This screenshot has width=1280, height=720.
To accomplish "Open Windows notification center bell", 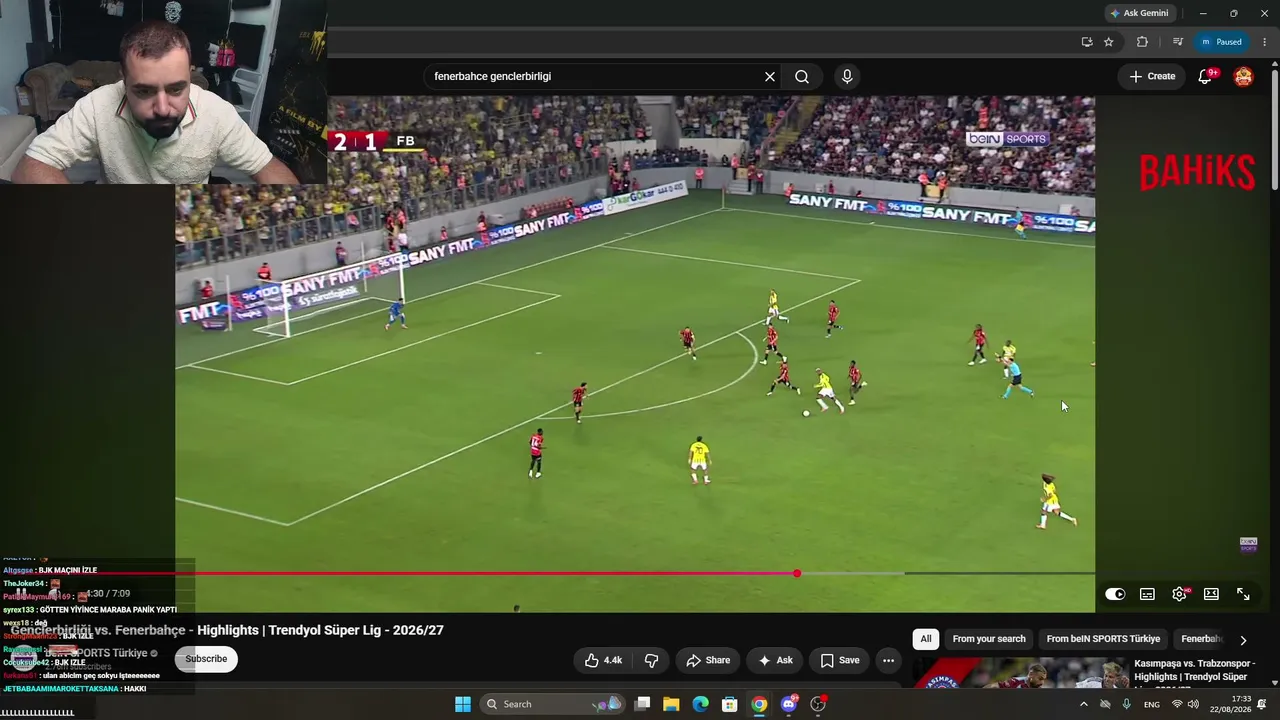I will coord(1262,704).
